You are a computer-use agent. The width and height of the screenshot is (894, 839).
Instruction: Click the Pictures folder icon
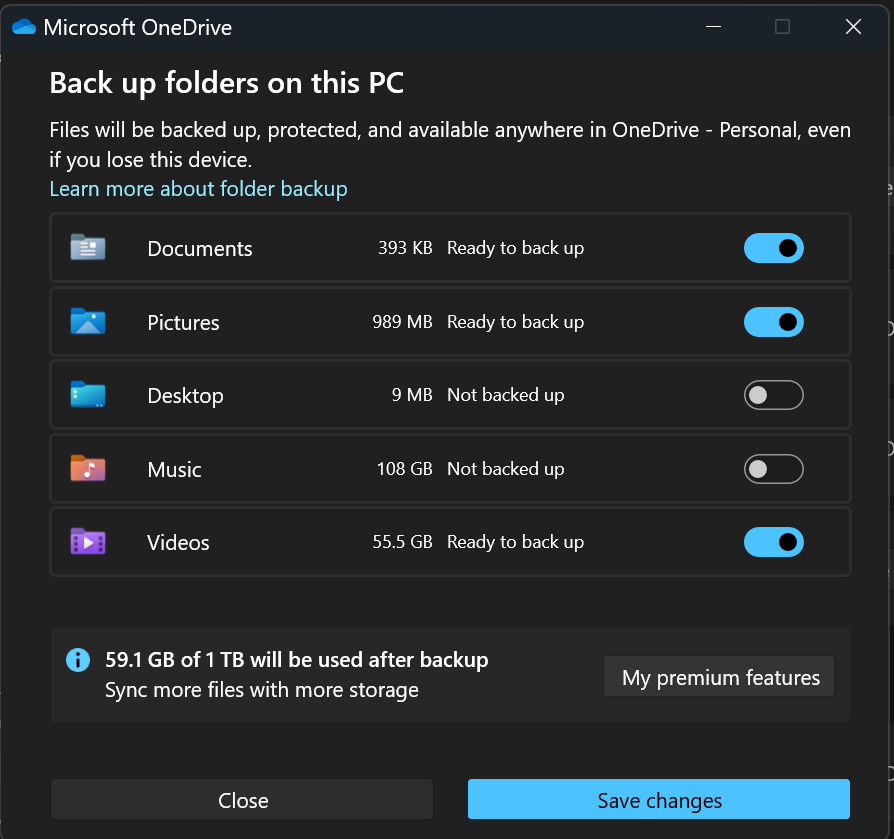(88, 321)
